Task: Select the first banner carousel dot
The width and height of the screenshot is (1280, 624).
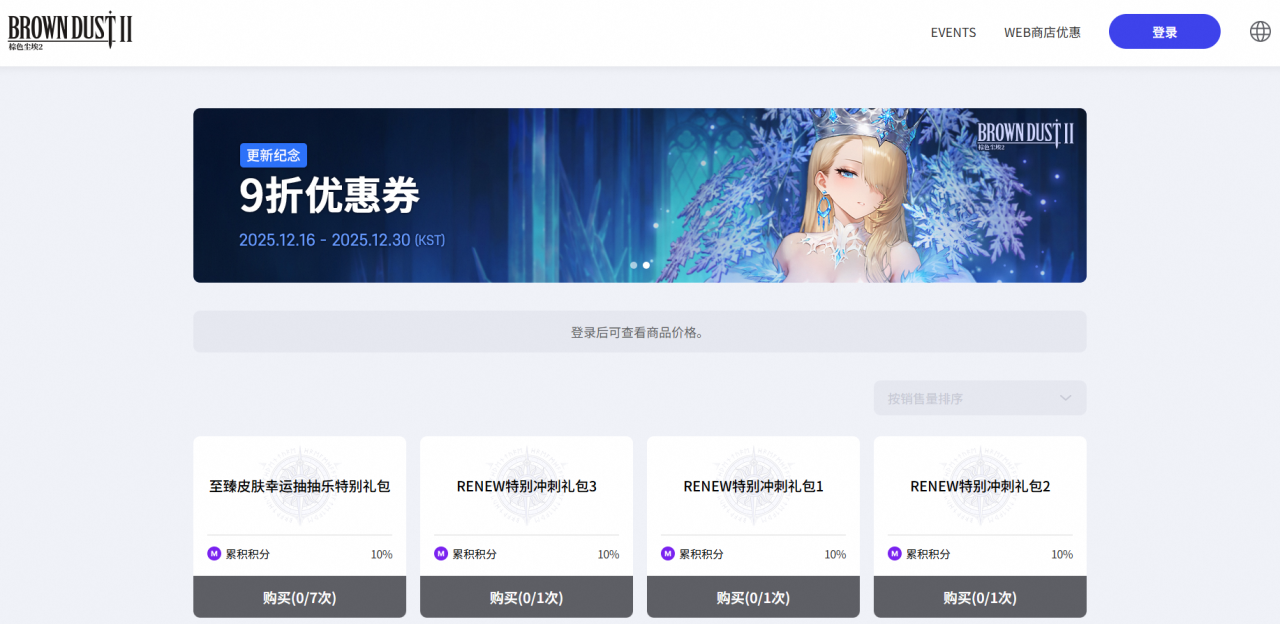Action: [x=633, y=265]
